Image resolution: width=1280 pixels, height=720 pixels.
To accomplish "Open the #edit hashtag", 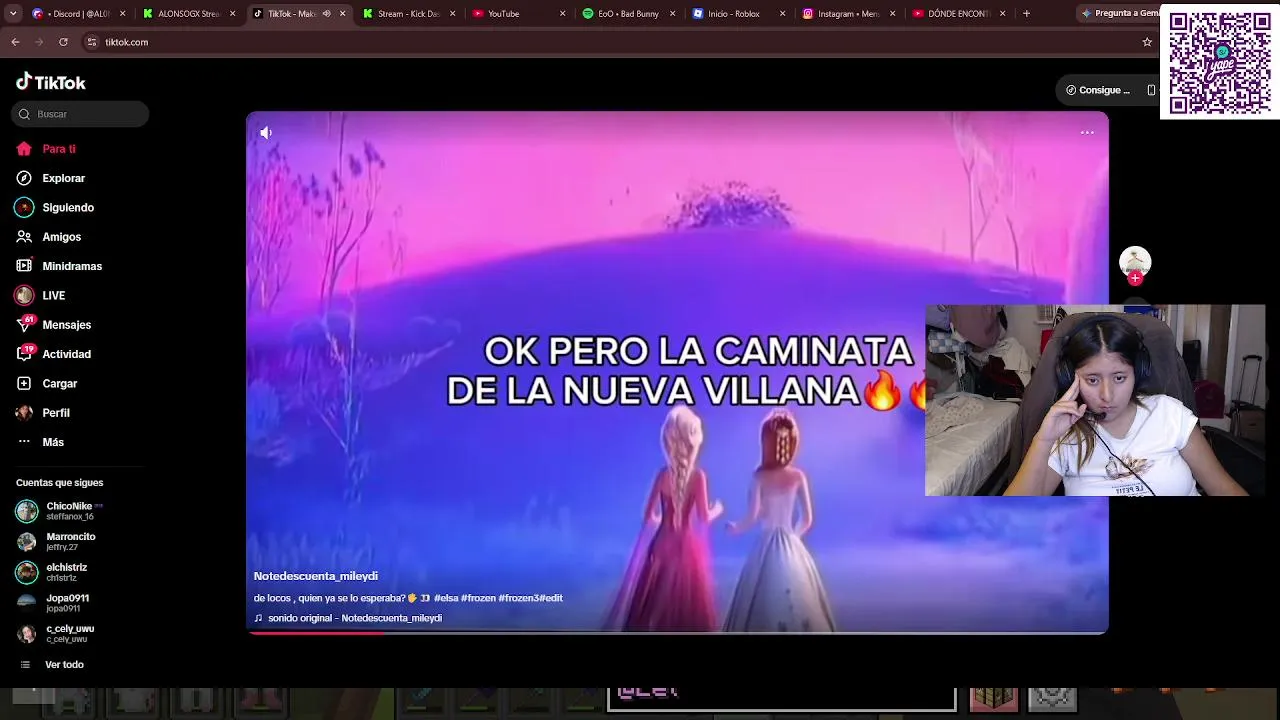I will 551,598.
